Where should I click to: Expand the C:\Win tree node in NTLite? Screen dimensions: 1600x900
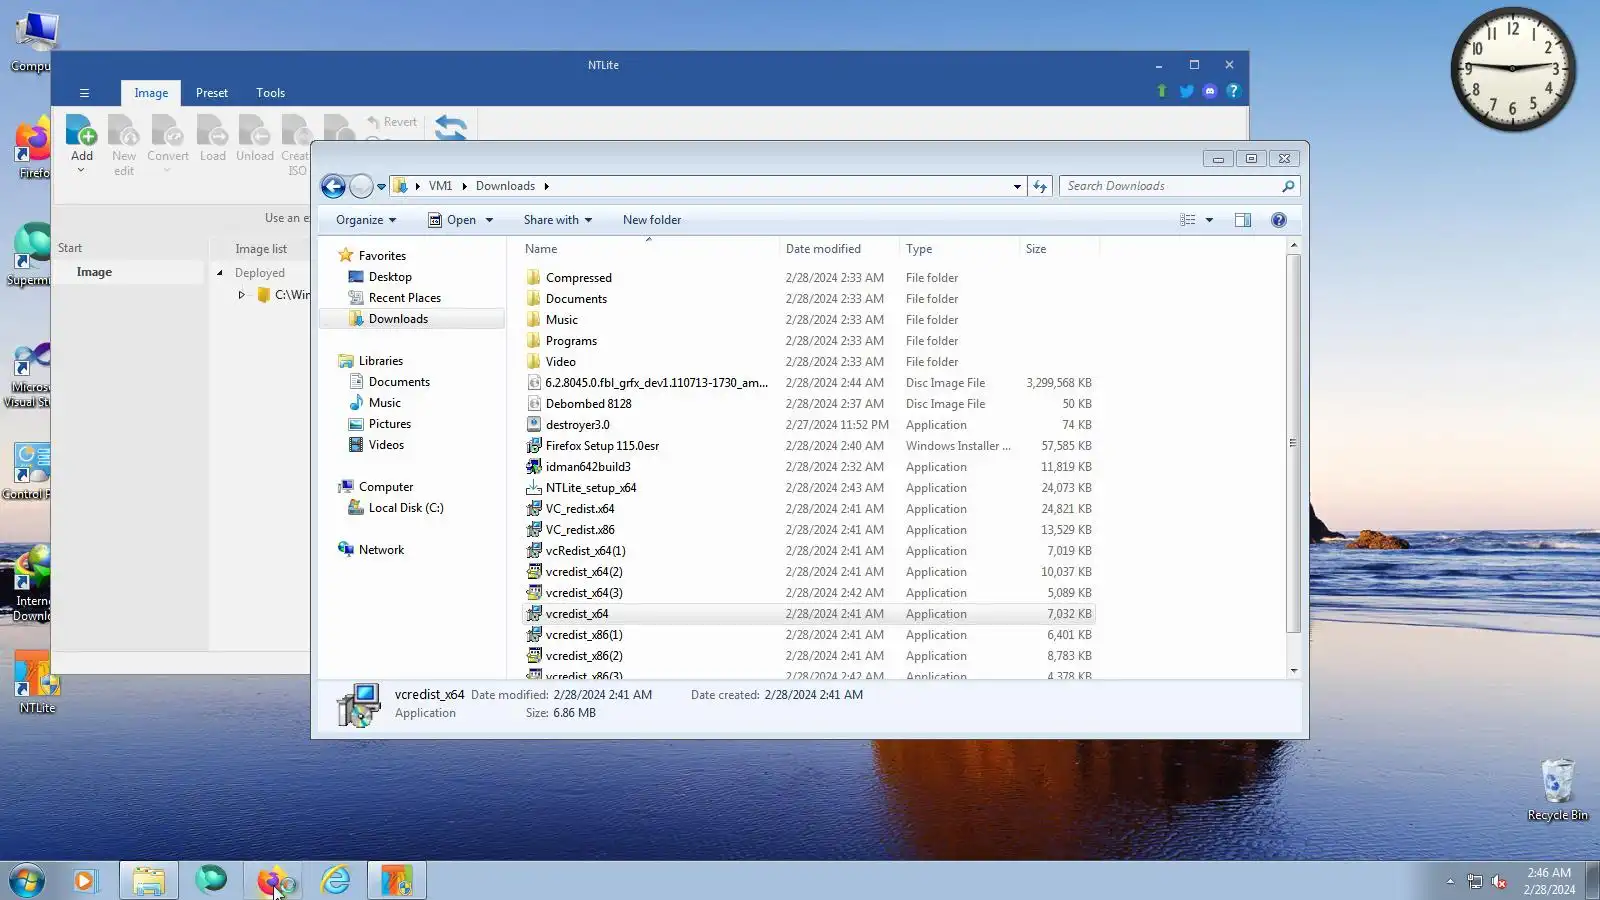click(x=241, y=295)
